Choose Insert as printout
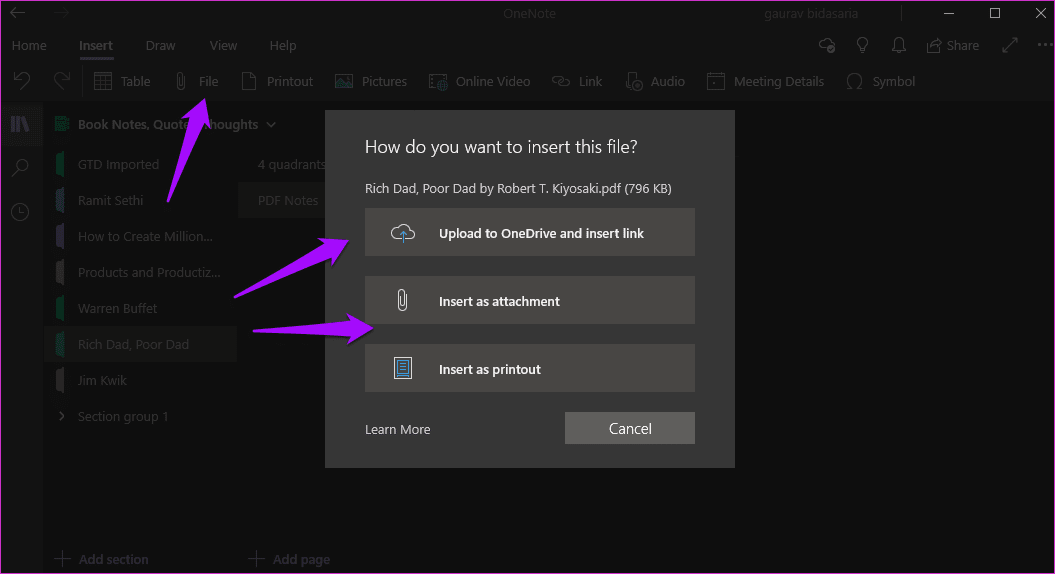 coord(530,368)
